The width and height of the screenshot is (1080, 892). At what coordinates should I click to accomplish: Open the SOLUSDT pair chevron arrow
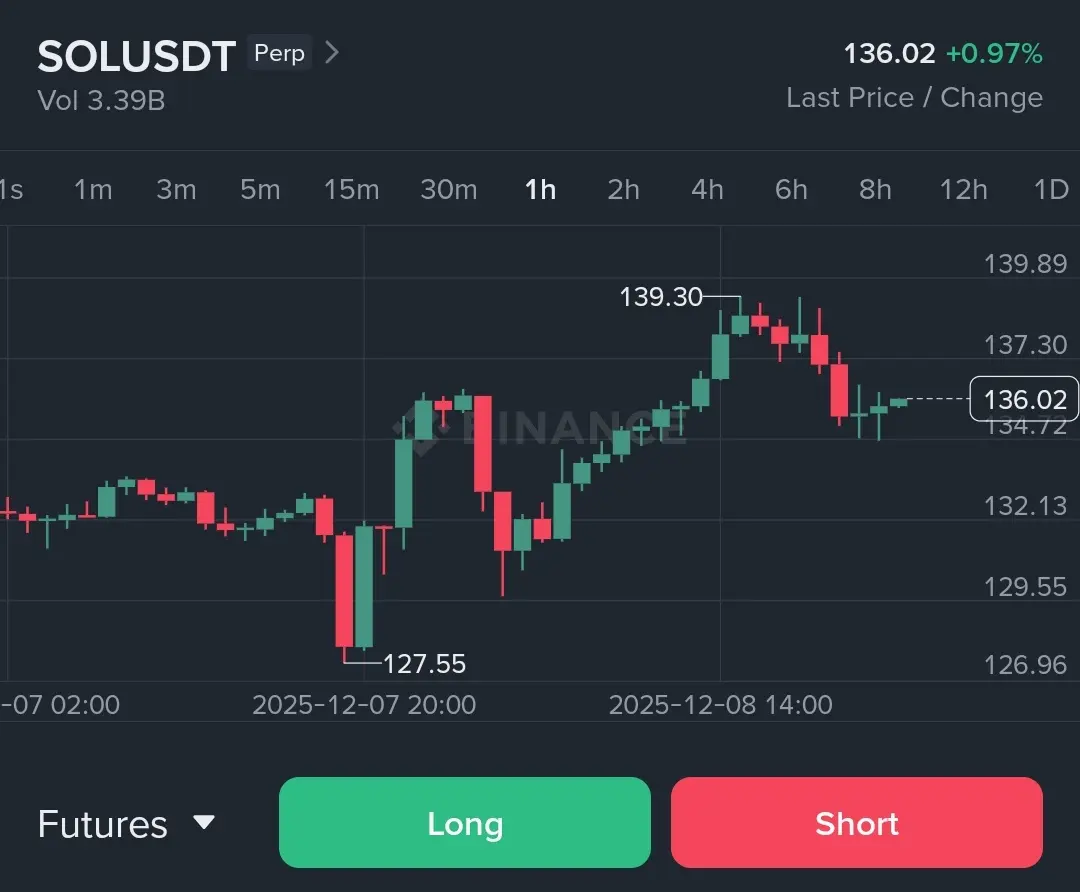tap(333, 53)
